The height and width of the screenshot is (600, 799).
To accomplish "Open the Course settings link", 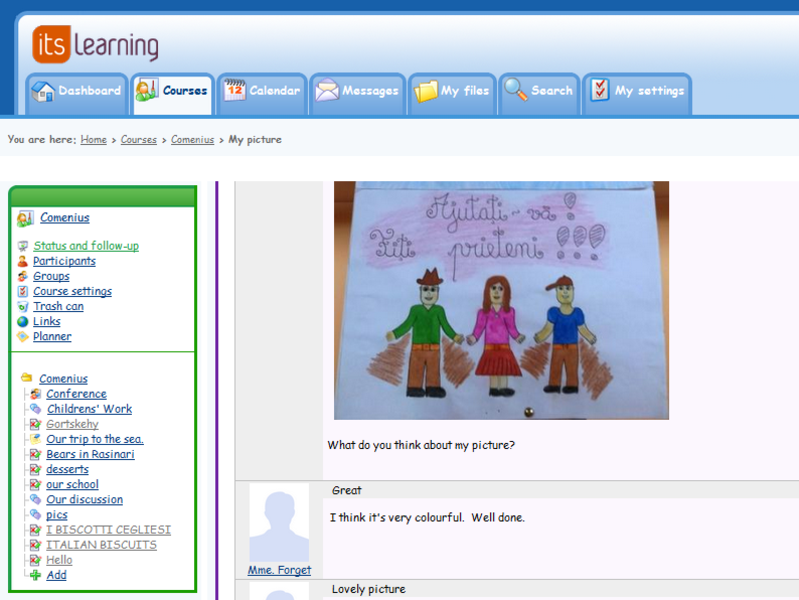I will (72, 291).
